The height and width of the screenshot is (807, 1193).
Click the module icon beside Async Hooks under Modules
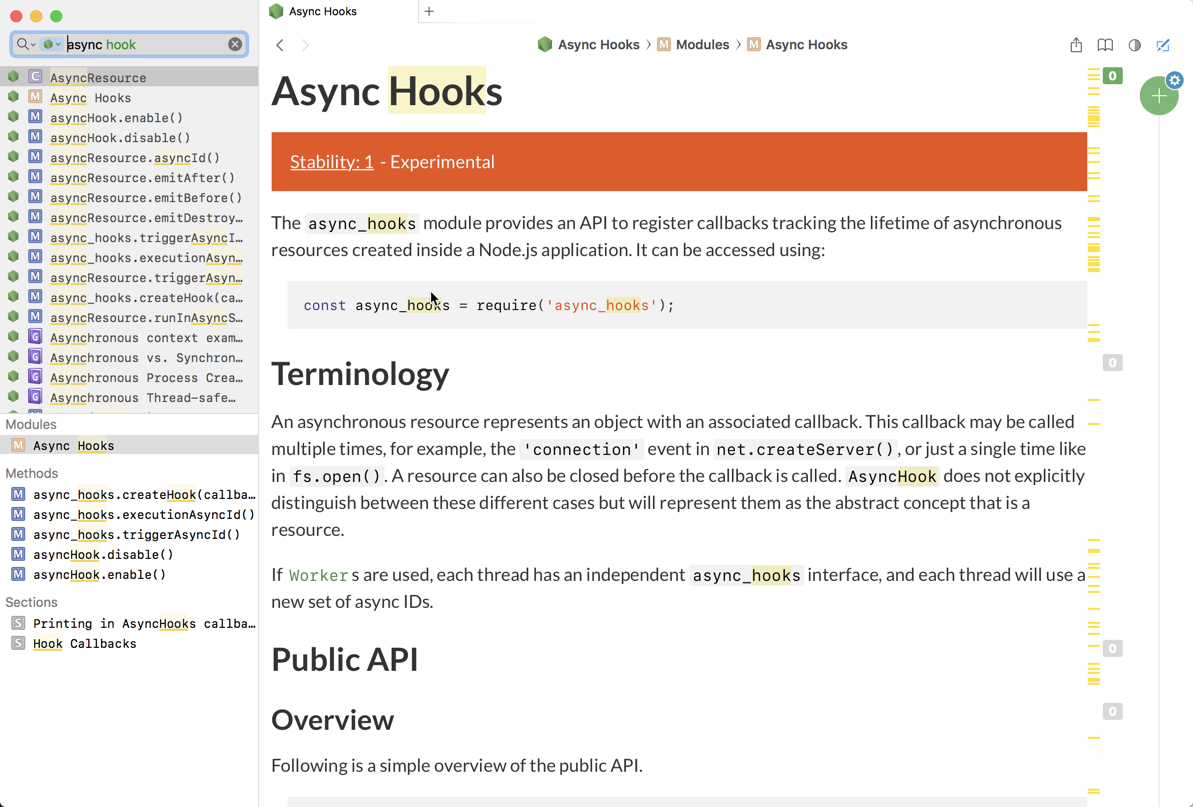click(x=18, y=445)
